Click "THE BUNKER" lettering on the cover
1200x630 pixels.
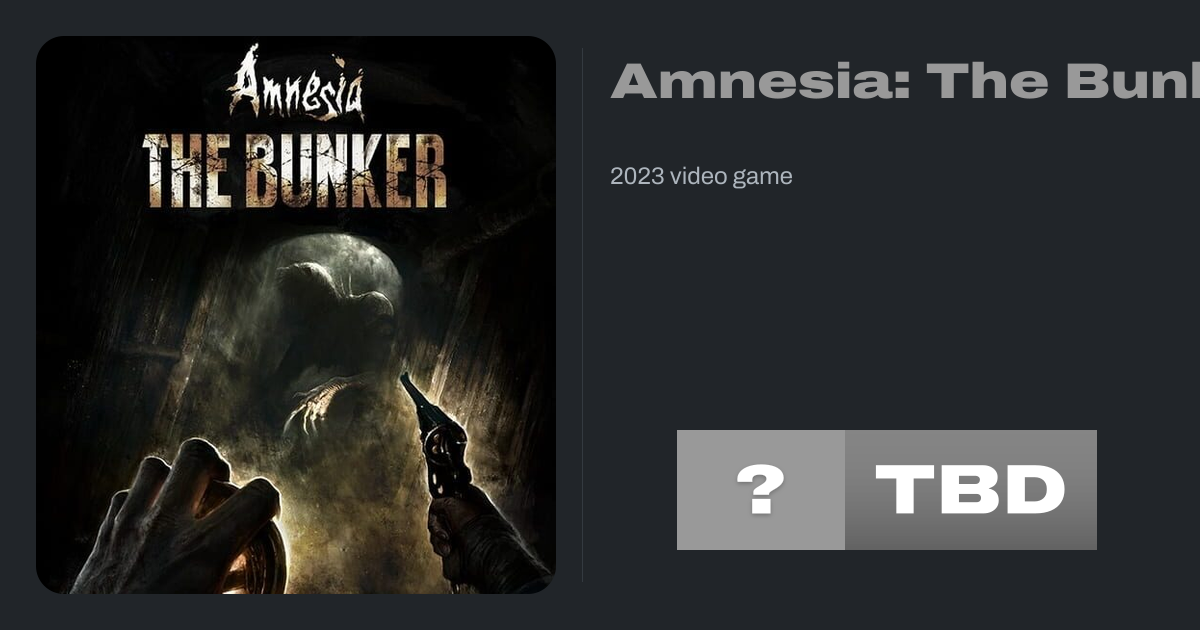295,170
